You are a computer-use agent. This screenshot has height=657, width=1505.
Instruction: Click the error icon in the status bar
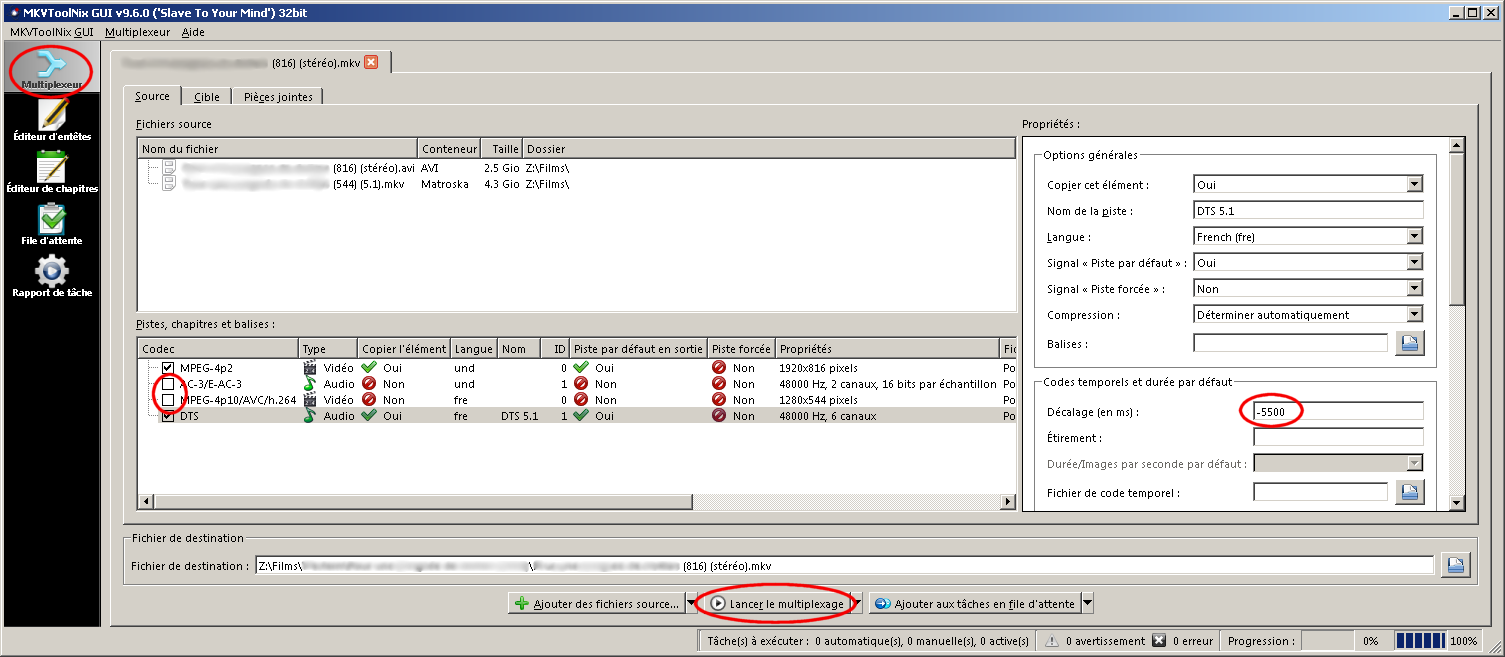(x=1159, y=641)
